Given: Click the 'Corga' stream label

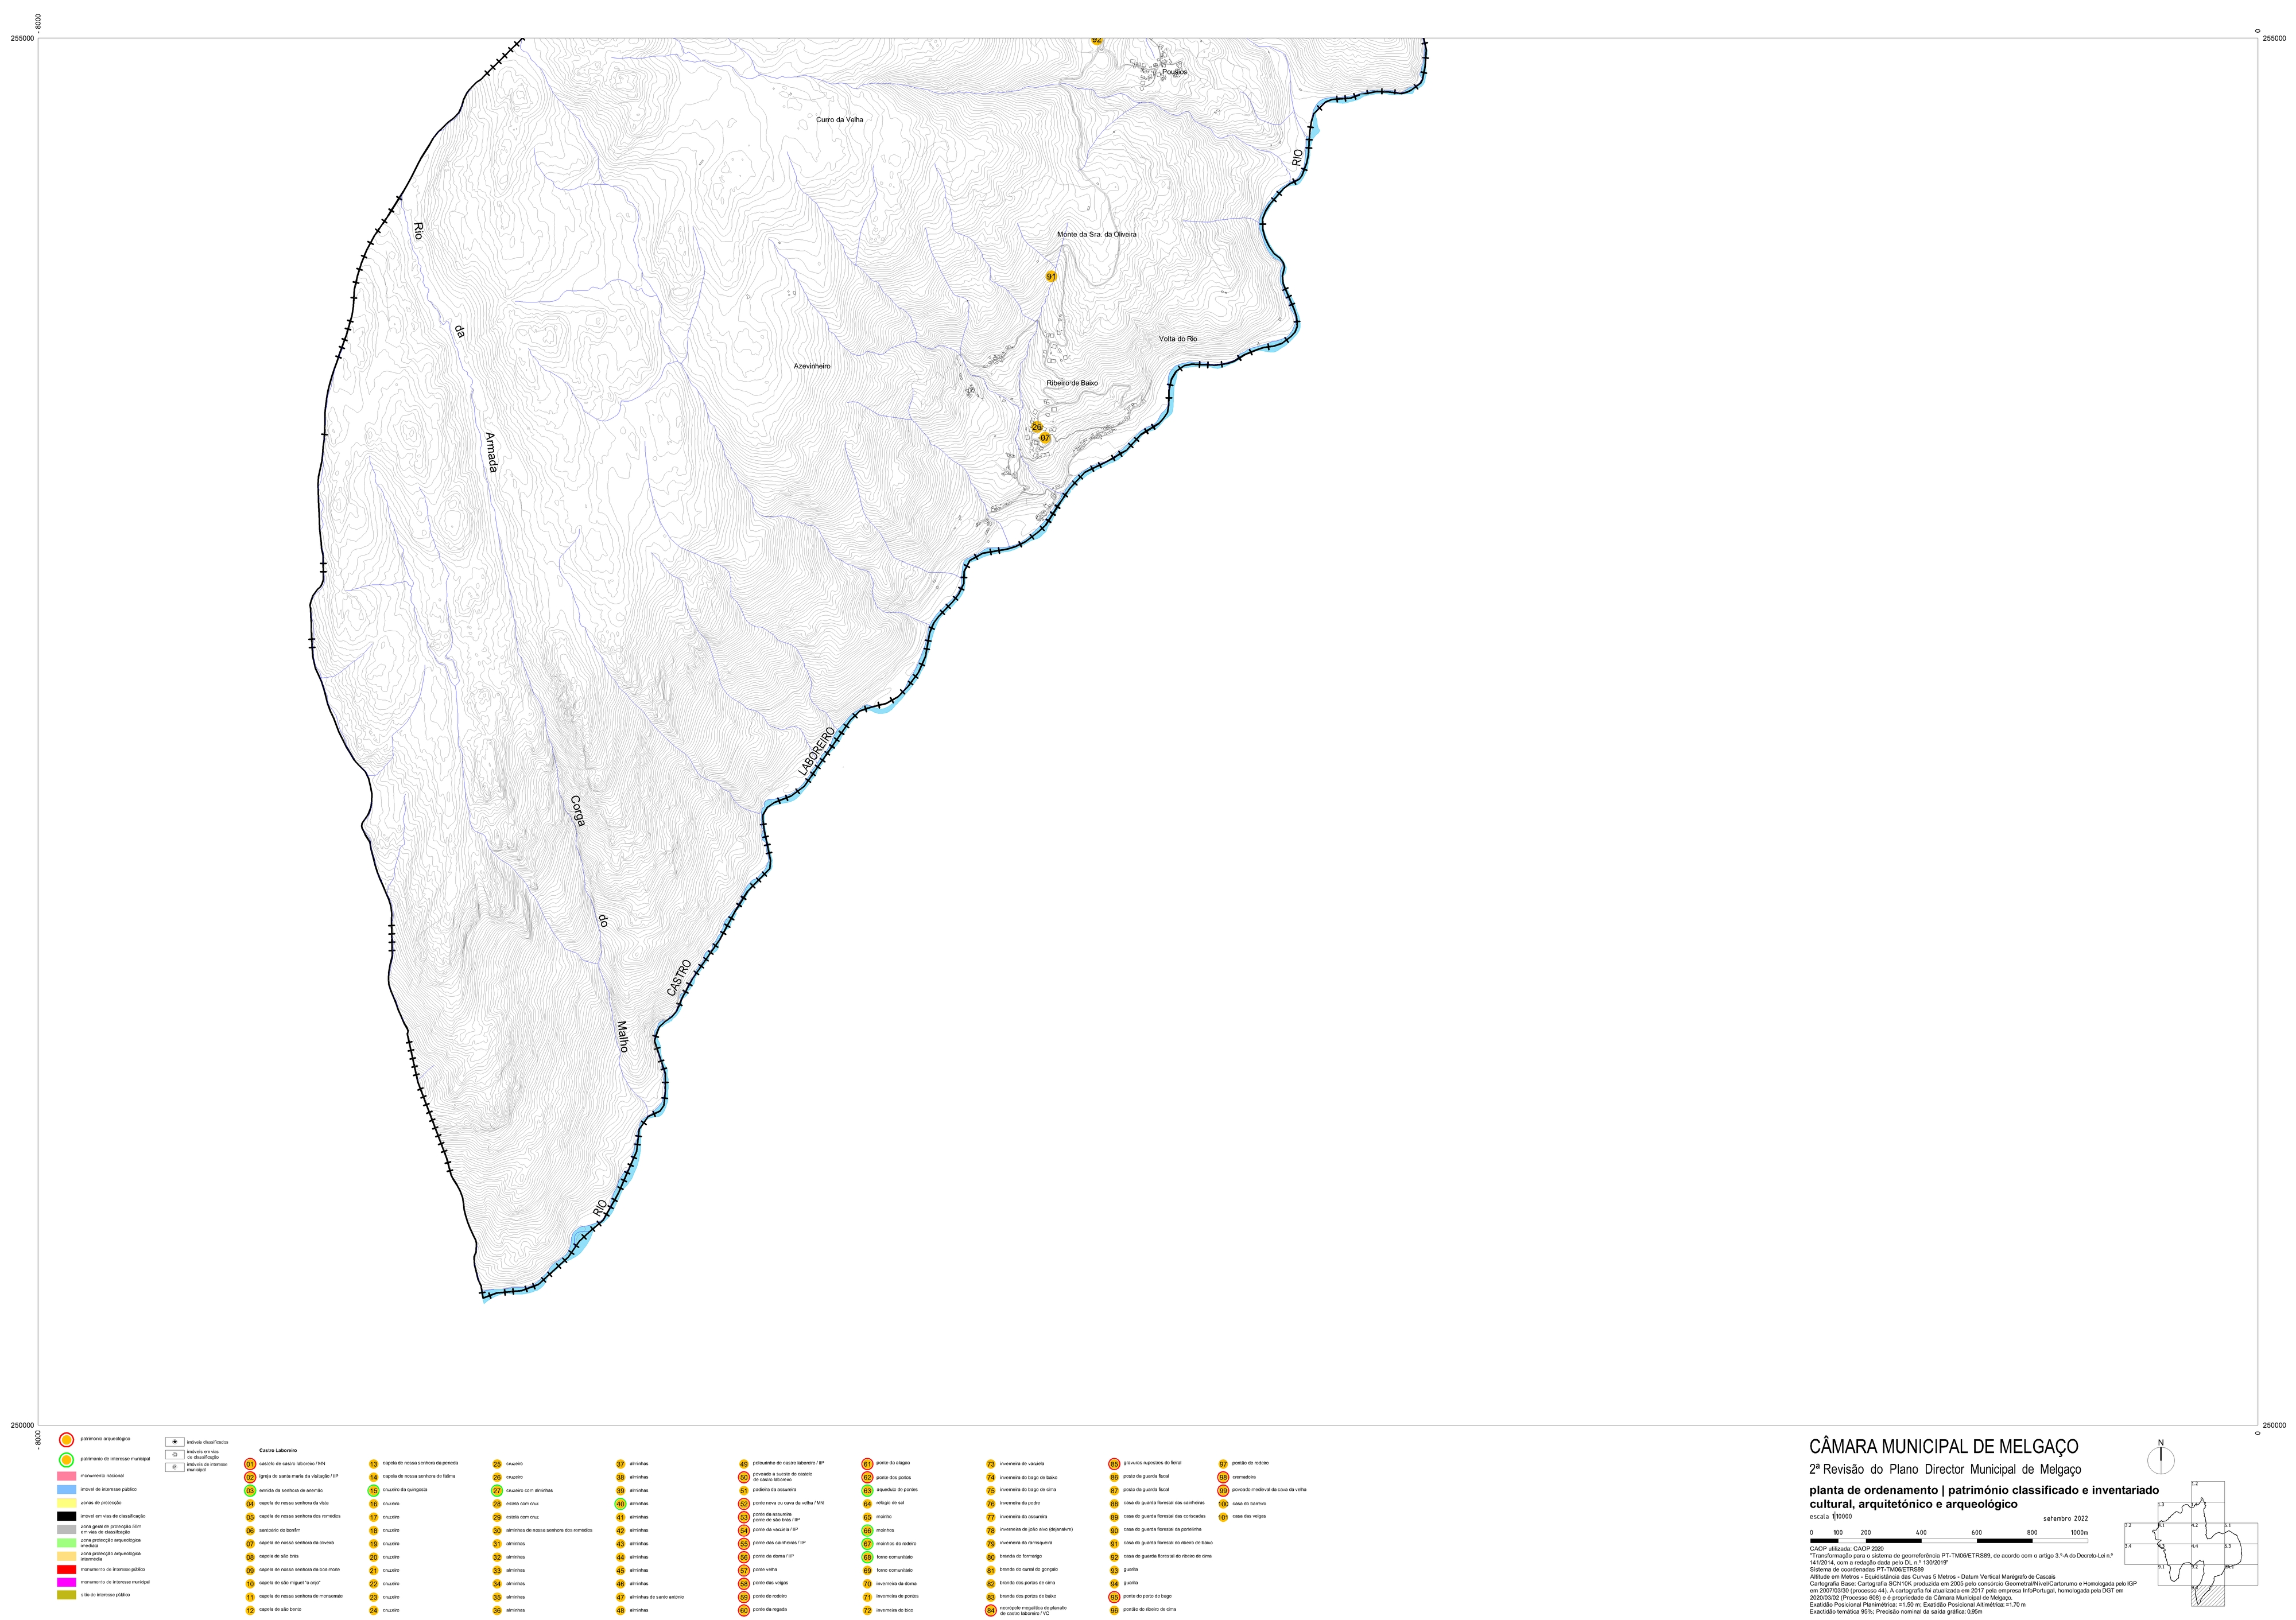Looking at the screenshot, I should [x=577, y=810].
